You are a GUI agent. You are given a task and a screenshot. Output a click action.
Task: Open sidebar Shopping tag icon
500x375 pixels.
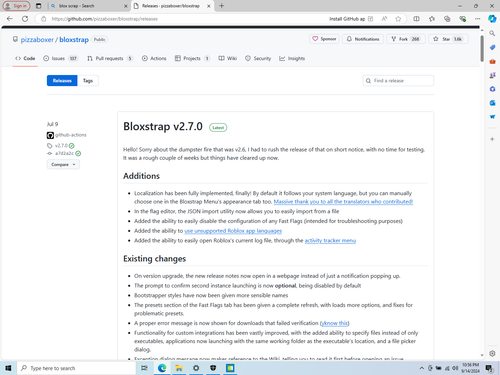(492, 47)
